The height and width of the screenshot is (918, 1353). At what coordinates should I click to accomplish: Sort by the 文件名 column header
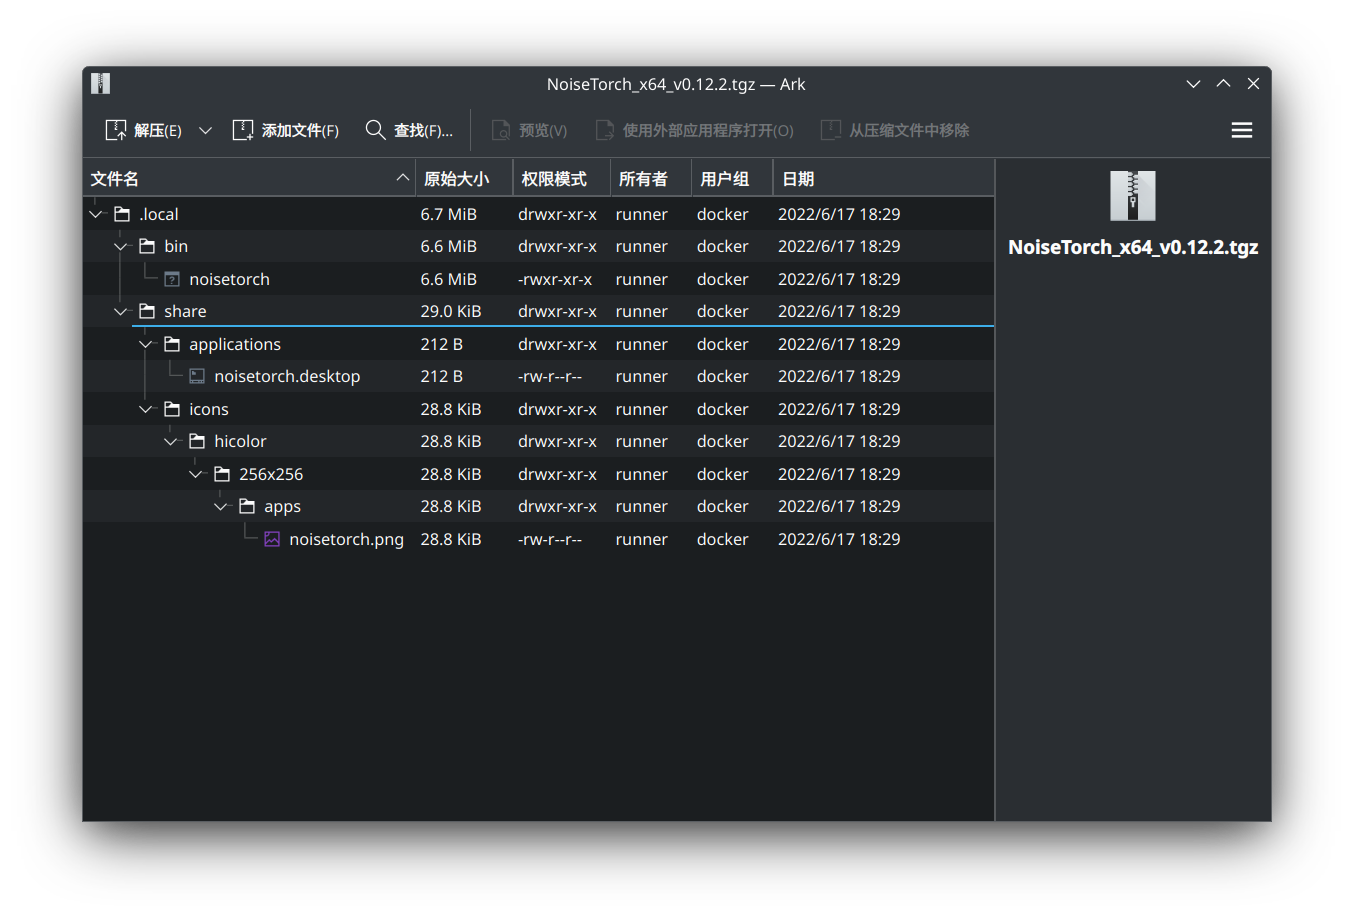tap(250, 178)
